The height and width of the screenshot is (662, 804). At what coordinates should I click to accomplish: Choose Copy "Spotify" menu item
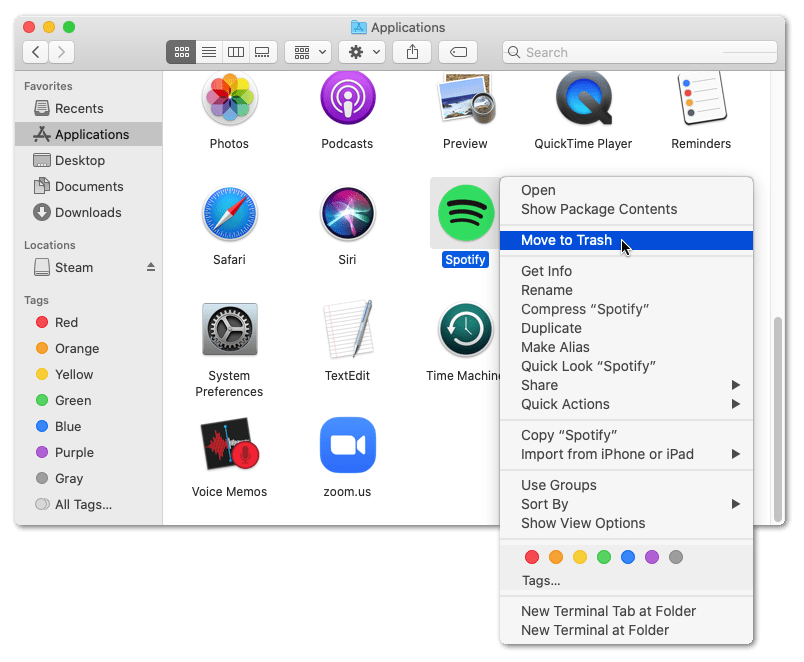626,435
